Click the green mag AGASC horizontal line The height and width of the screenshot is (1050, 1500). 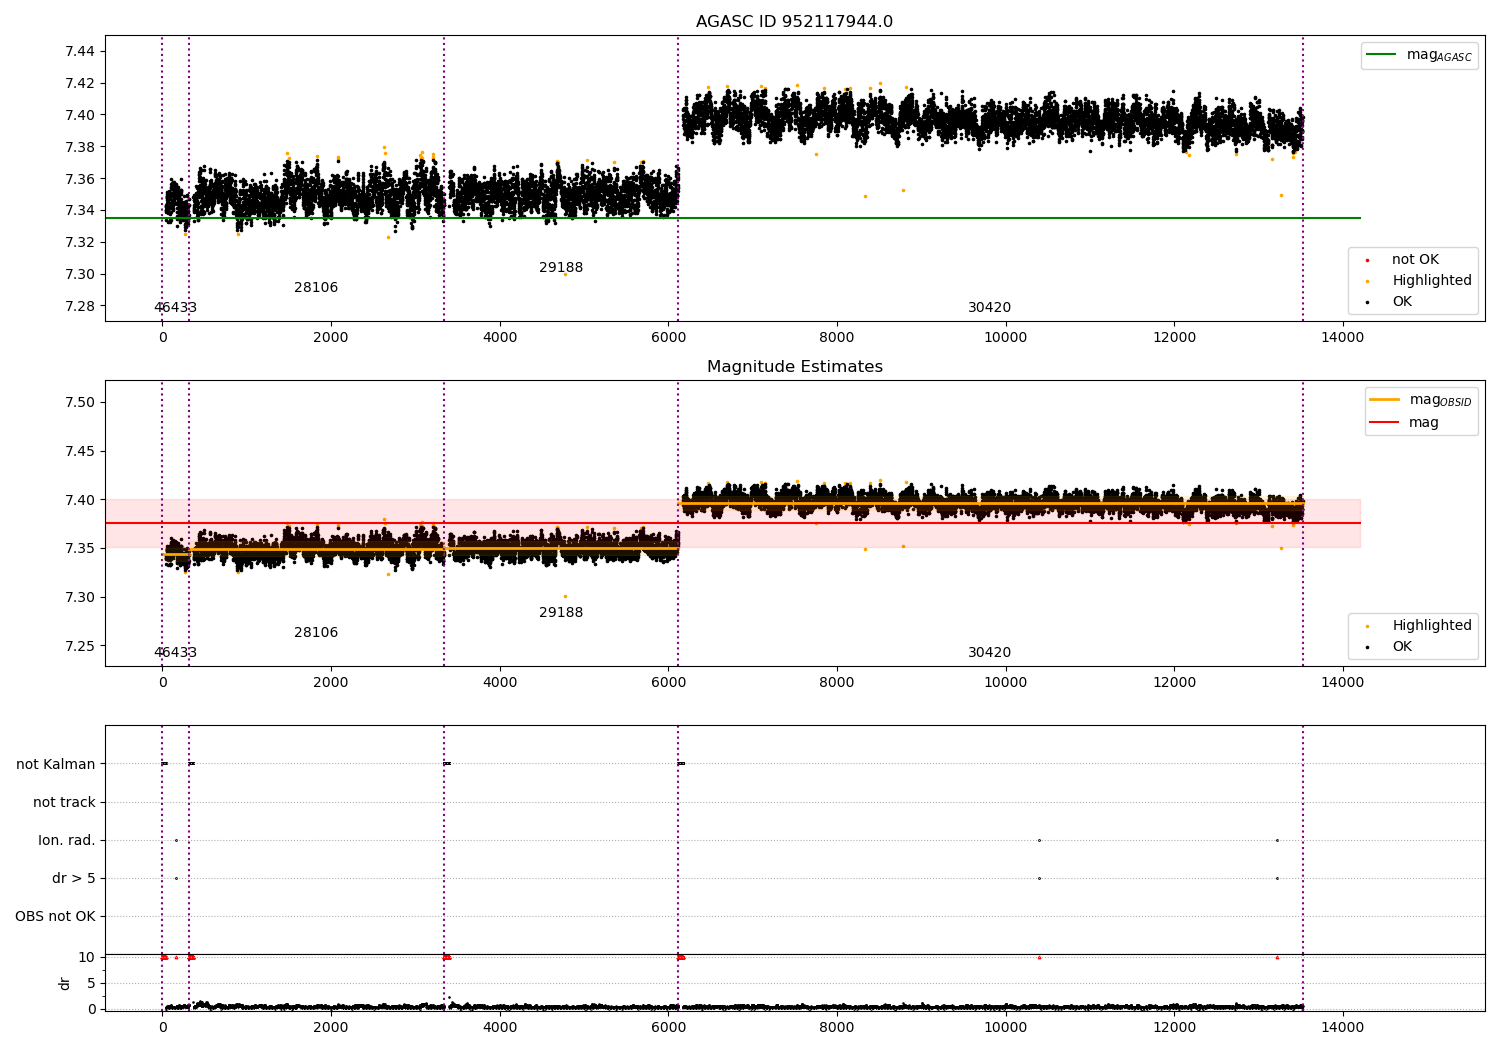[733, 218]
